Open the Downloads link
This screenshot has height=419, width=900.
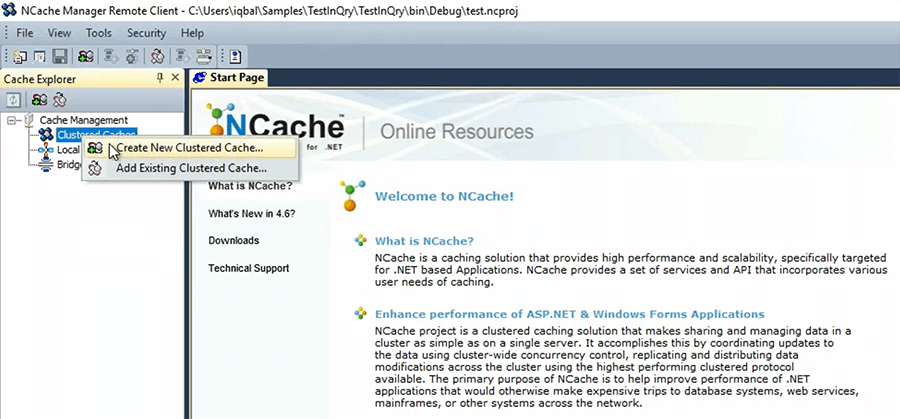234,240
